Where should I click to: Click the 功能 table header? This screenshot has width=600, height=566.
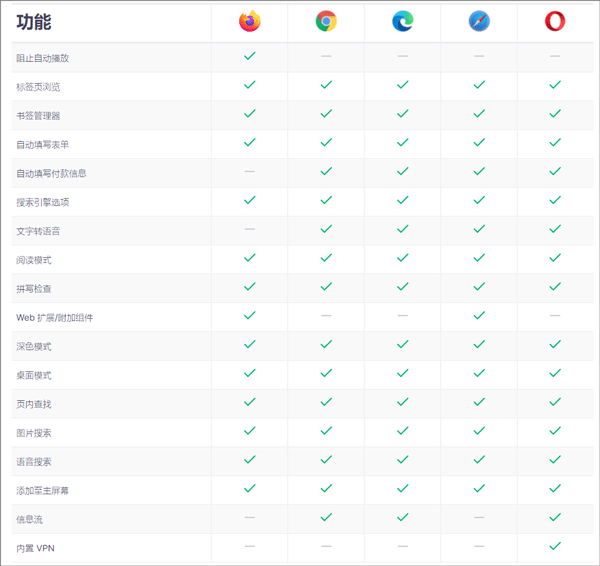click(x=34, y=22)
